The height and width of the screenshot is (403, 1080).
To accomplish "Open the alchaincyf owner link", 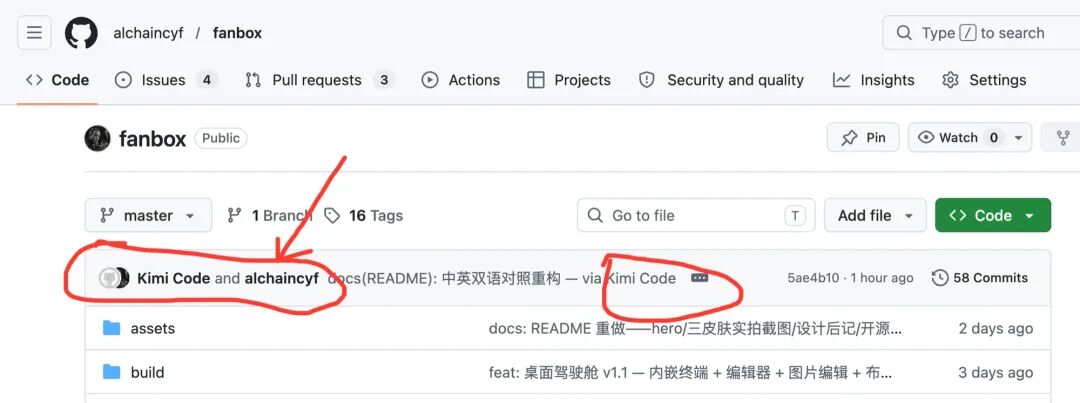I will [148, 33].
